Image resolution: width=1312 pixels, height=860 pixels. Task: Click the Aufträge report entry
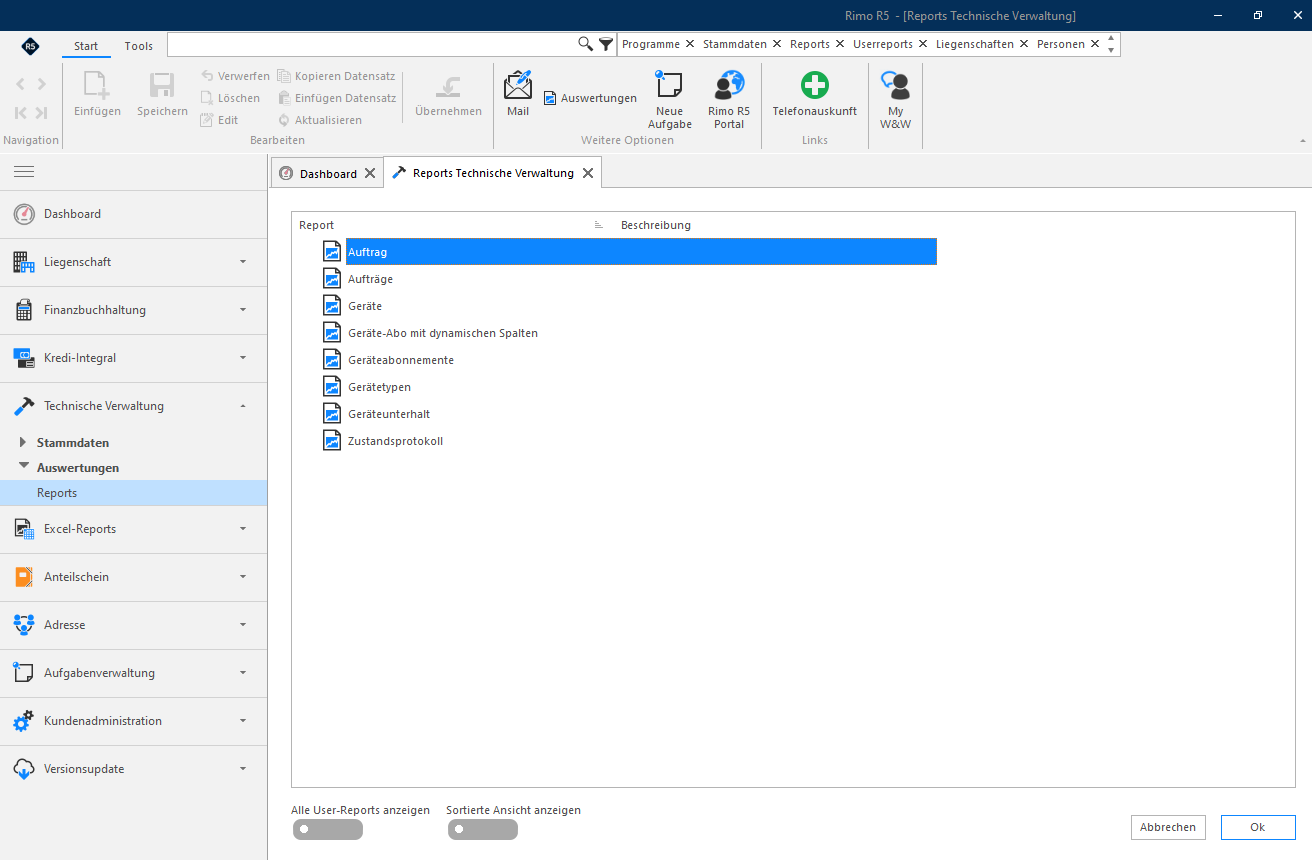[370, 279]
